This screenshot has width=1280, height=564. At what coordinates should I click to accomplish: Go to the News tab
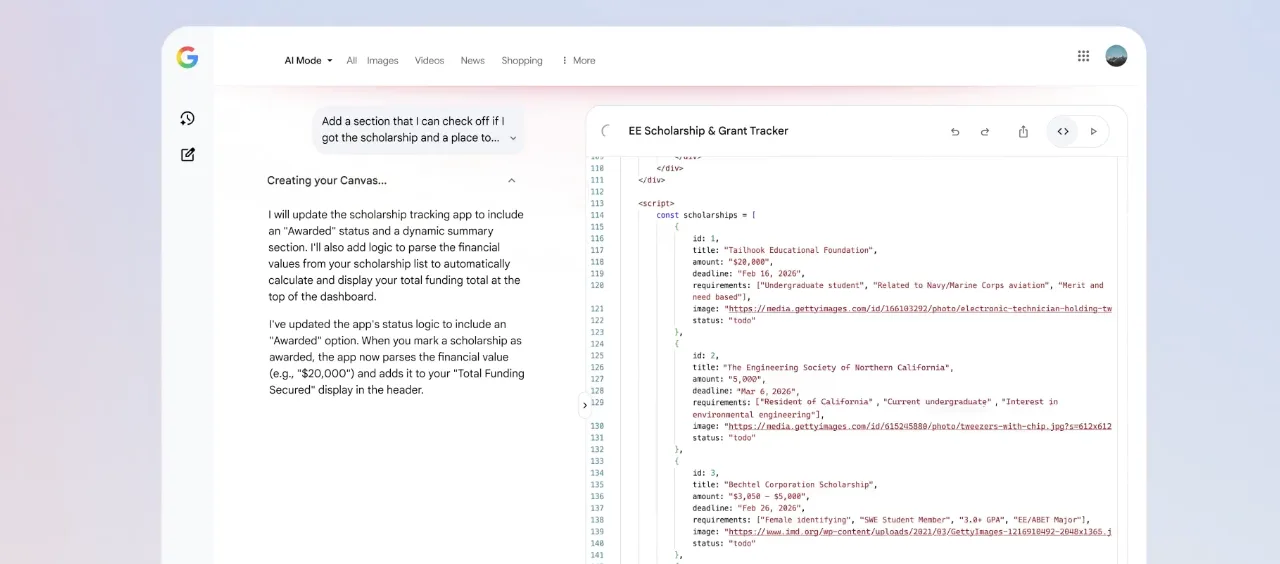pyautogui.click(x=472, y=61)
